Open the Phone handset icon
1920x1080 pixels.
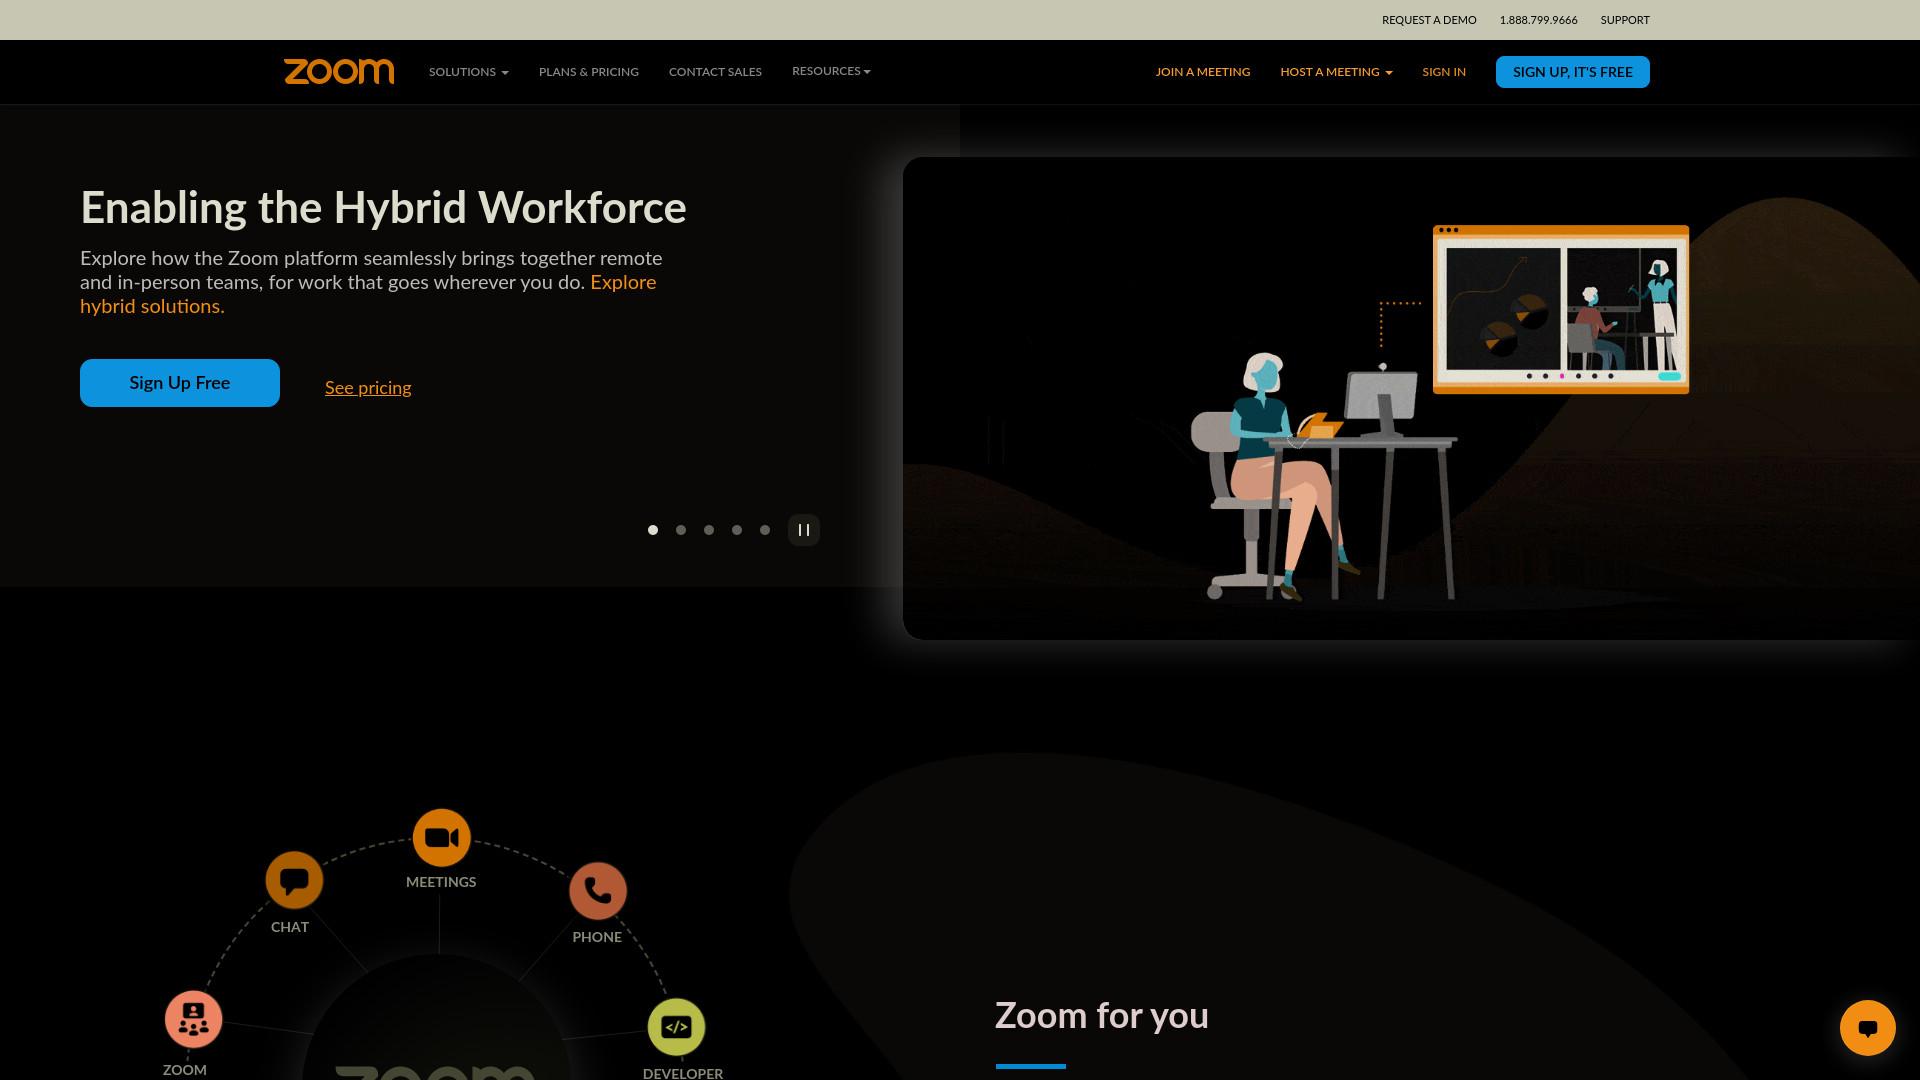click(598, 890)
